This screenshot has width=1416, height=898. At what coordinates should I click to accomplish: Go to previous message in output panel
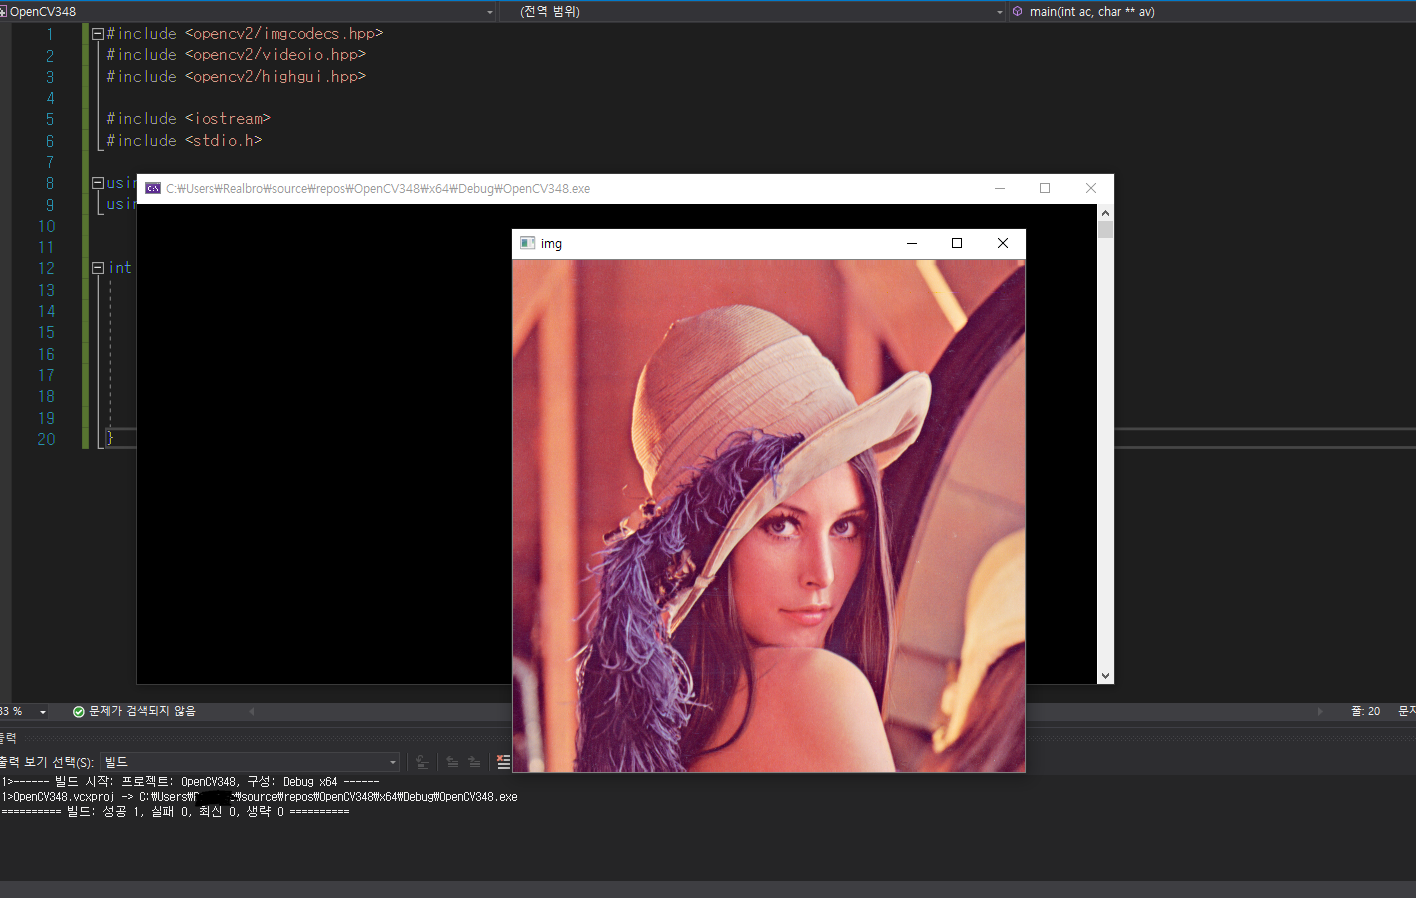pos(452,762)
